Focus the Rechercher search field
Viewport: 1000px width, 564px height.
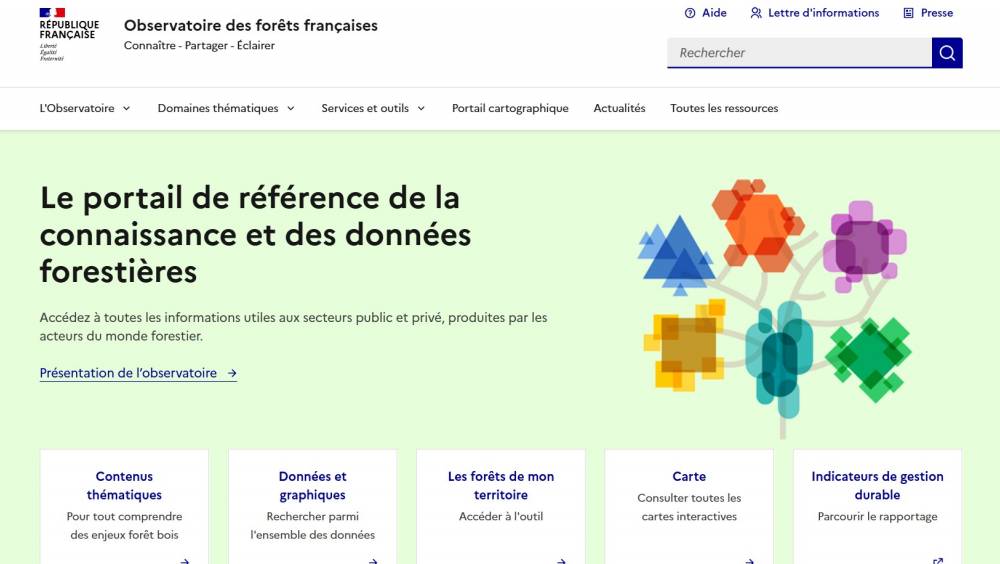(799, 53)
